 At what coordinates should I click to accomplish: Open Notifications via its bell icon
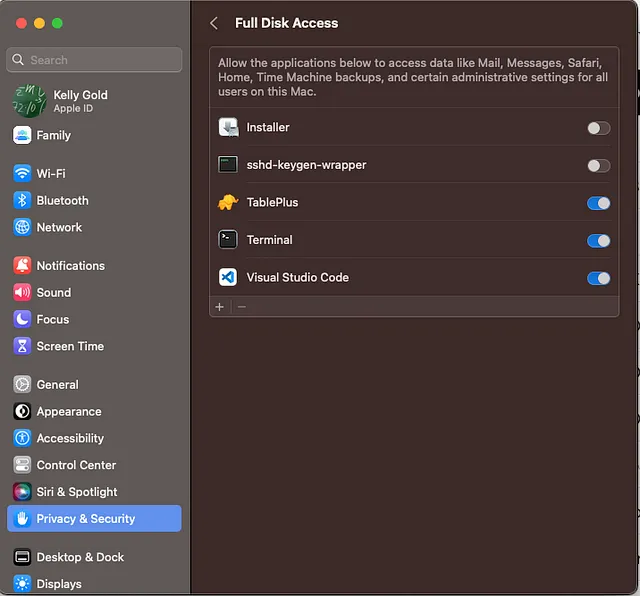[22, 266]
